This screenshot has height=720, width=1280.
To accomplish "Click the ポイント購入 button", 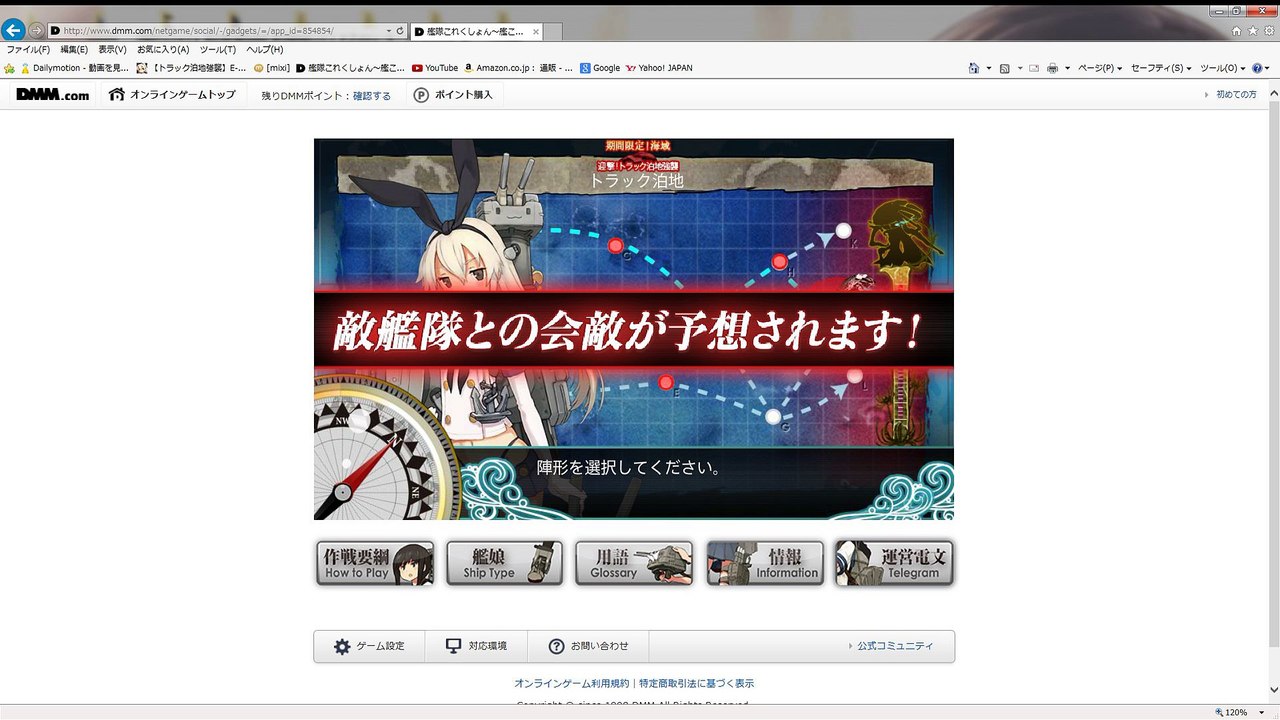I will click(x=453, y=95).
